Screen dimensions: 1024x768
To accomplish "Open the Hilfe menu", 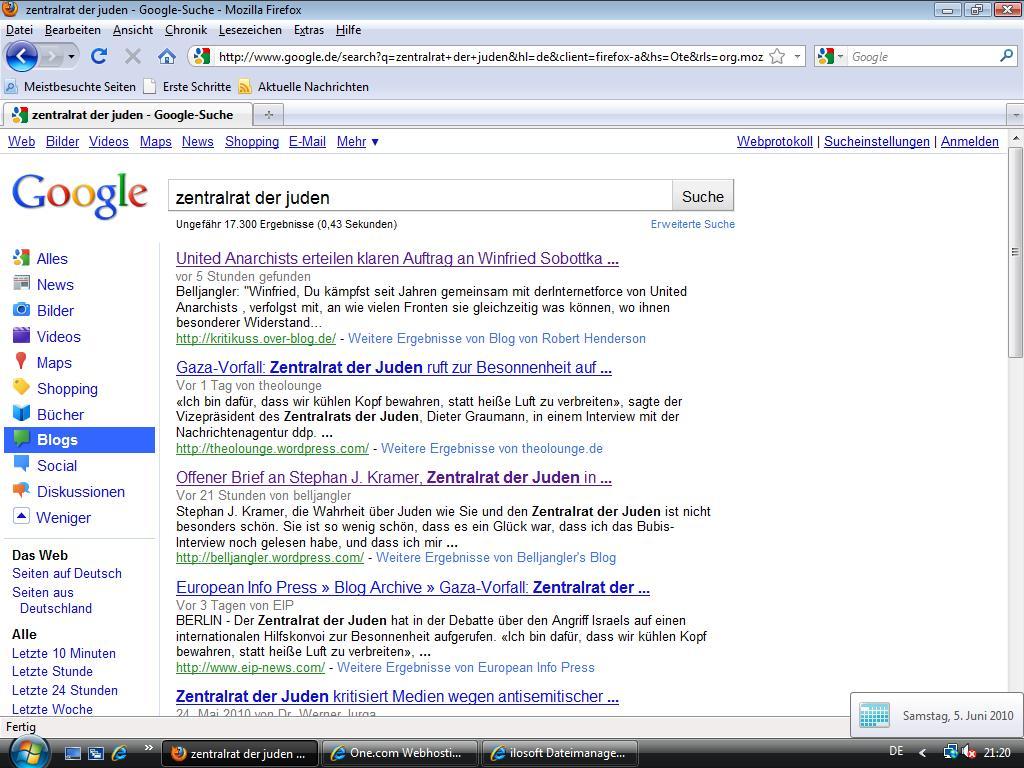I will tap(348, 30).
